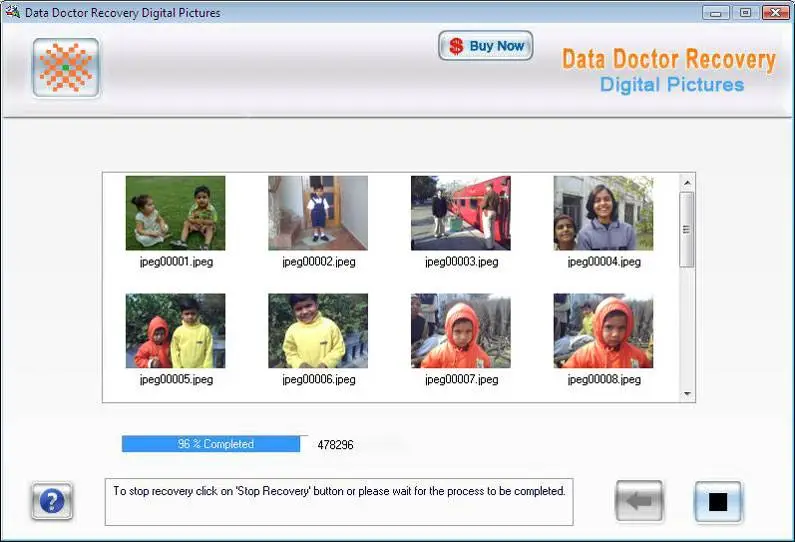Click the Digital Pictures subtitle text
Screen dimensions: 795x542
coord(672,85)
